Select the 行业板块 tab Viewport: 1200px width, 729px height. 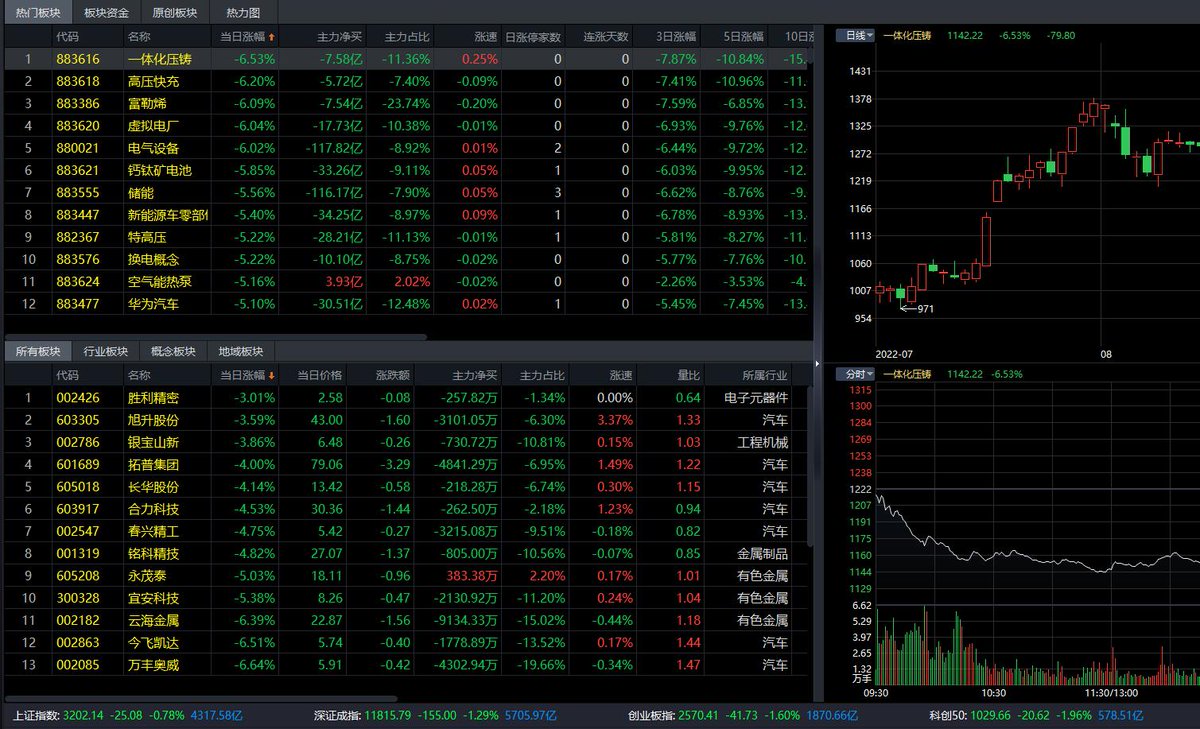tap(104, 351)
